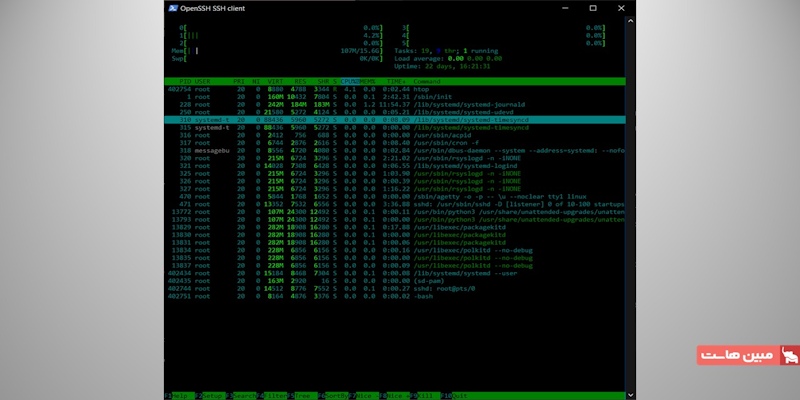The height and width of the screenshot is (400, 800).
Task: Select the highlighted systemd-timesyncd row PID 310
Action: (395, 120)
